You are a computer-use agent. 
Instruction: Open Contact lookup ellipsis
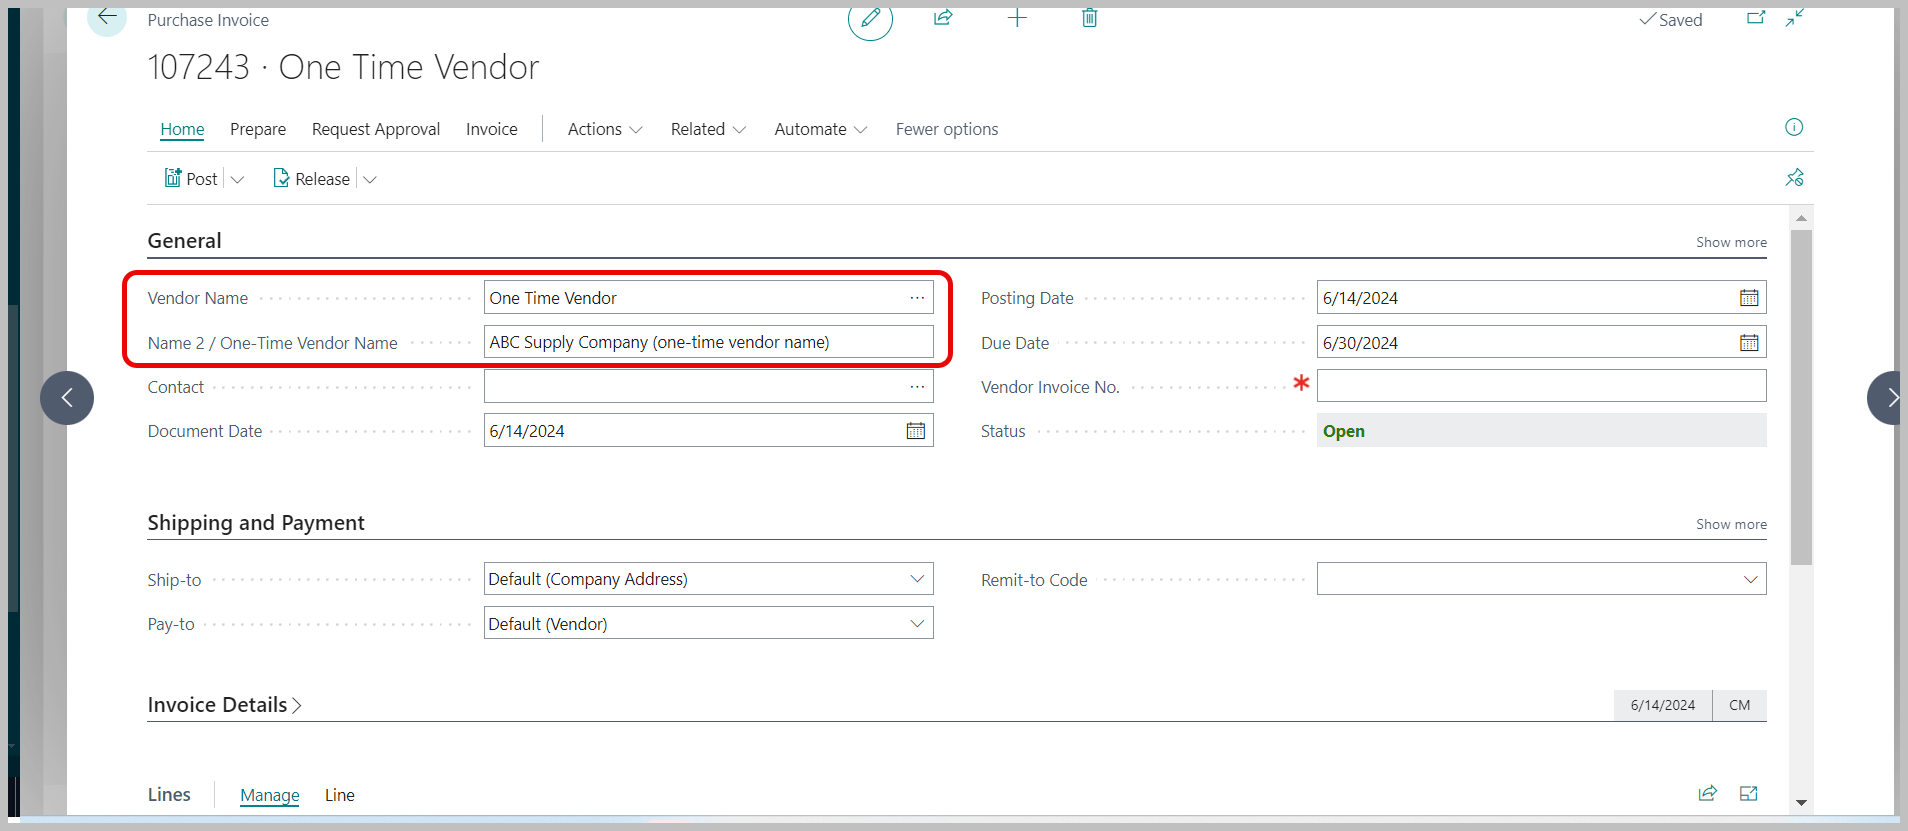pyautogui.click(x=917, y=387)
